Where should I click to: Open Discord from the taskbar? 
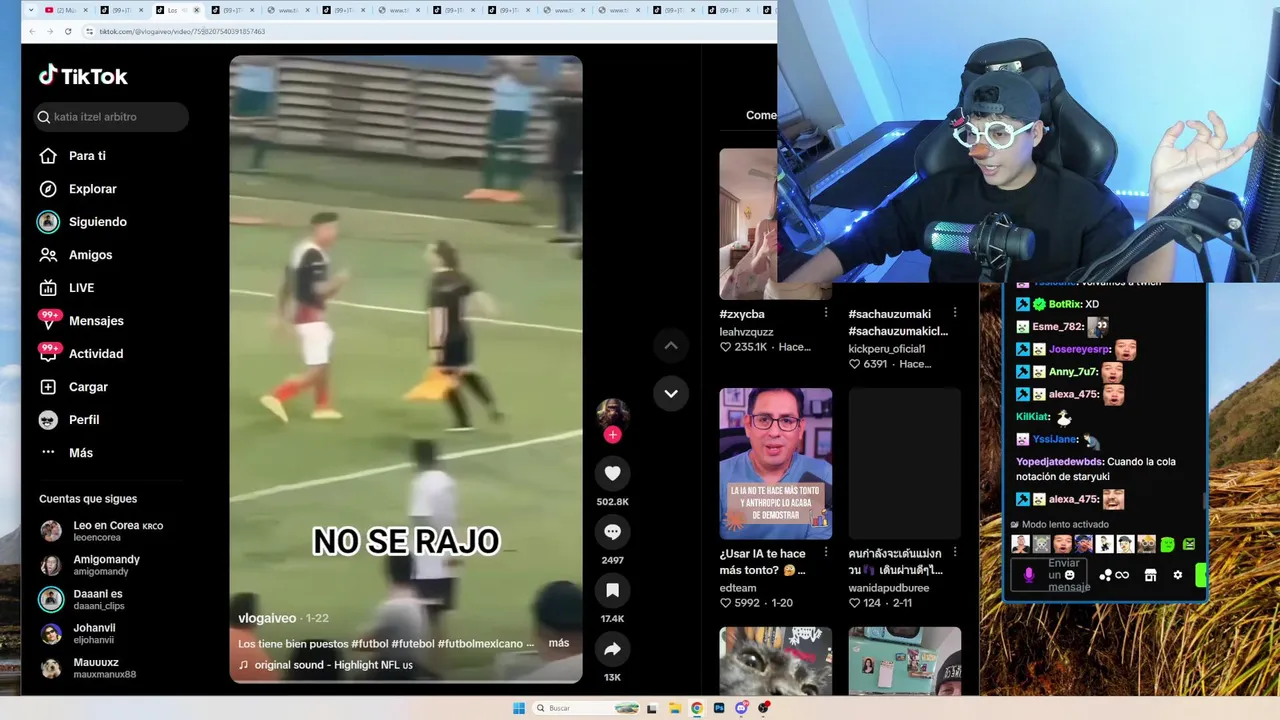[741, 708]
